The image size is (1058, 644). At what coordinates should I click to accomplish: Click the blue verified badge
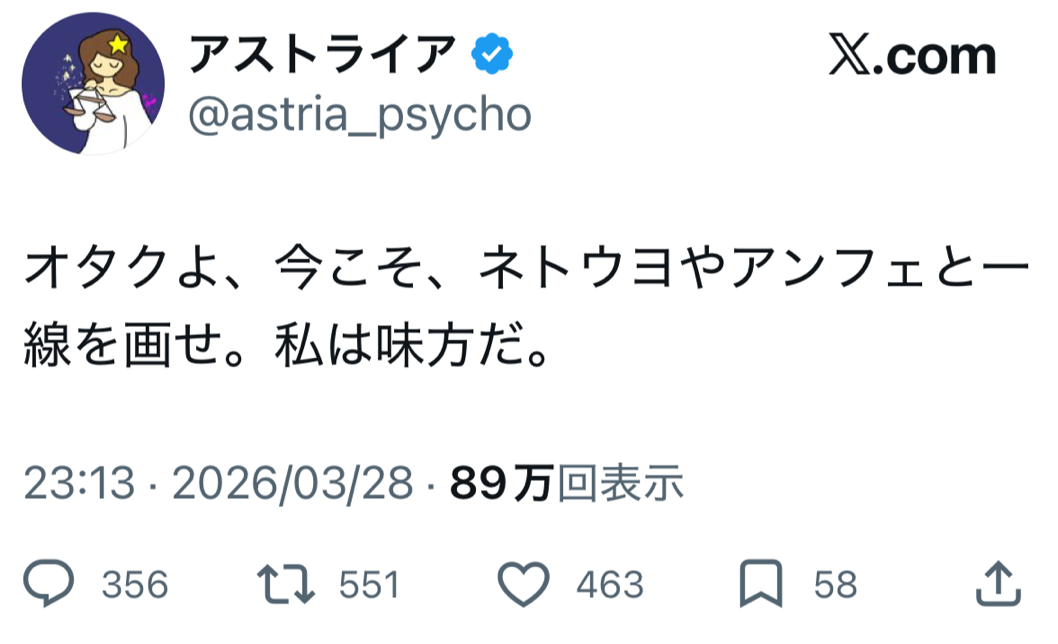click(492, 56)
